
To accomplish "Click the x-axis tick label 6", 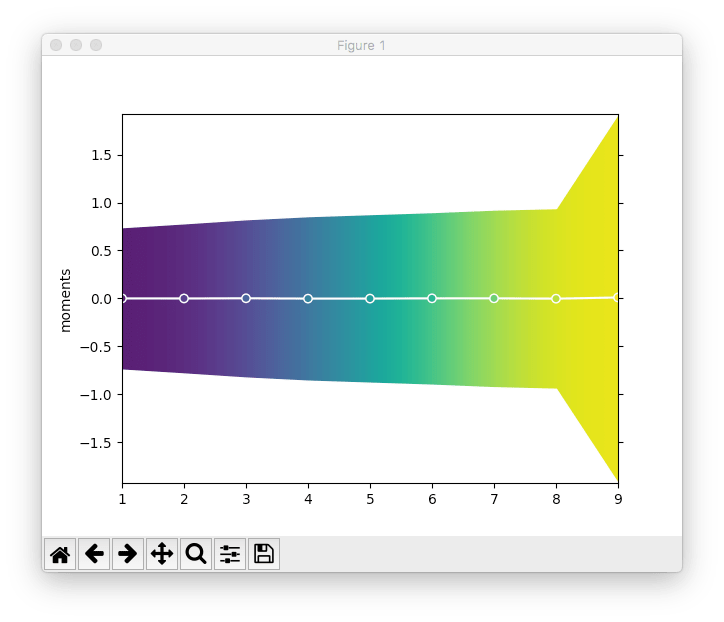I will coord(432,499).
